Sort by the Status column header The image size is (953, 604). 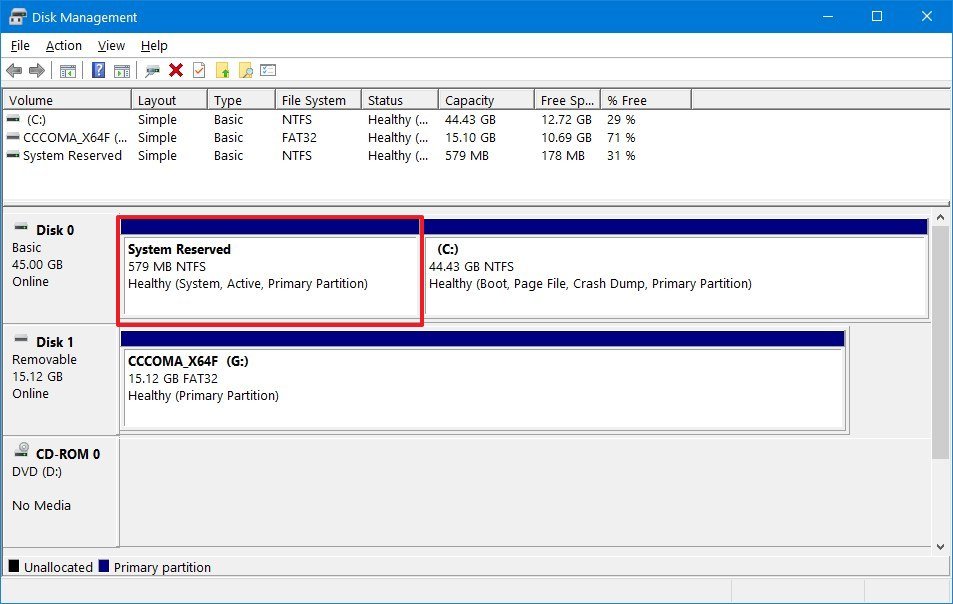400,100
